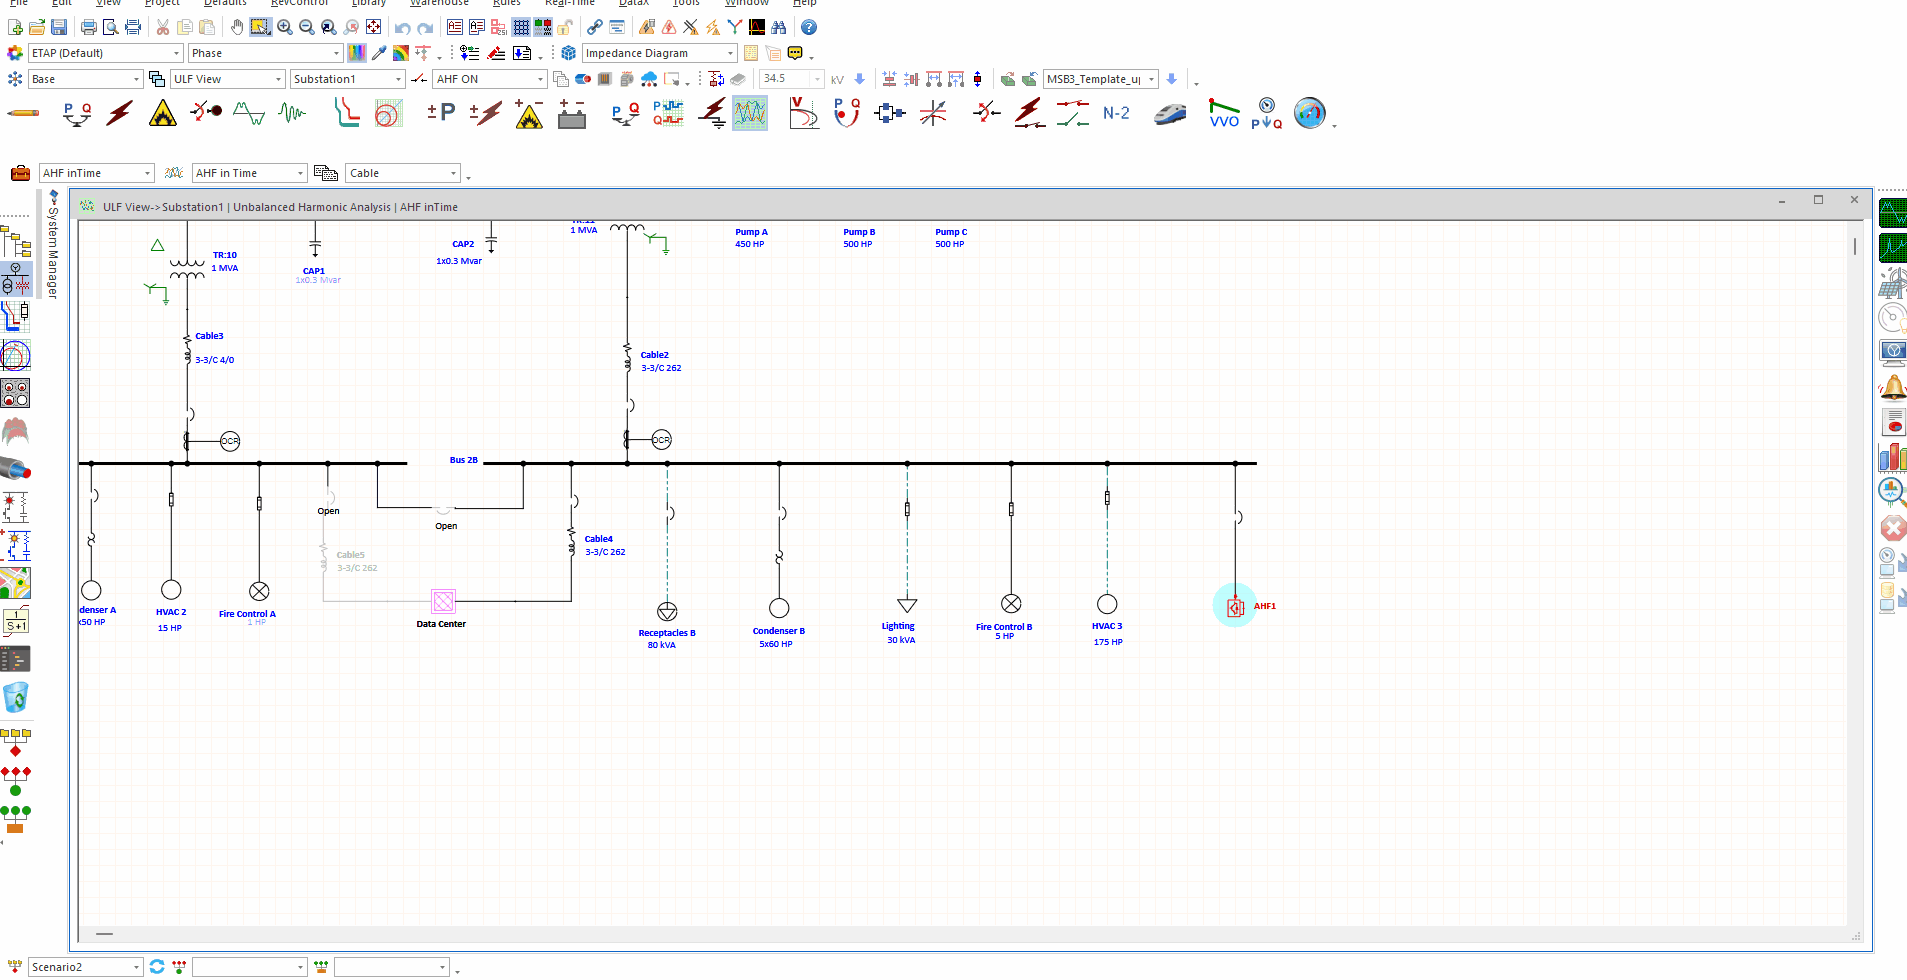
Task: Open the Arc Flash analysis module
Action: 162,114
